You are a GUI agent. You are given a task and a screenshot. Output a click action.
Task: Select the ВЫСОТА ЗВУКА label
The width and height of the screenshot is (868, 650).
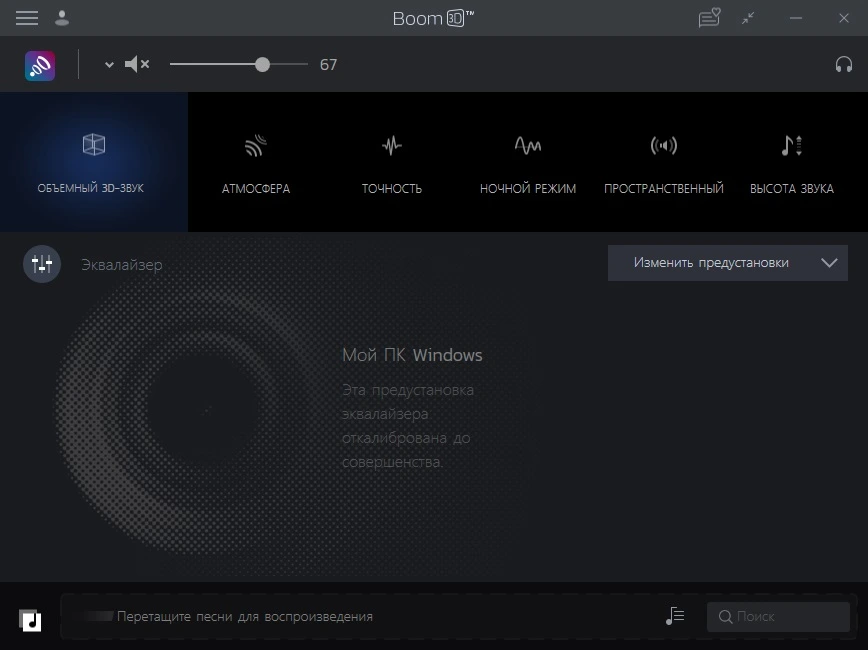coord(792,189)
